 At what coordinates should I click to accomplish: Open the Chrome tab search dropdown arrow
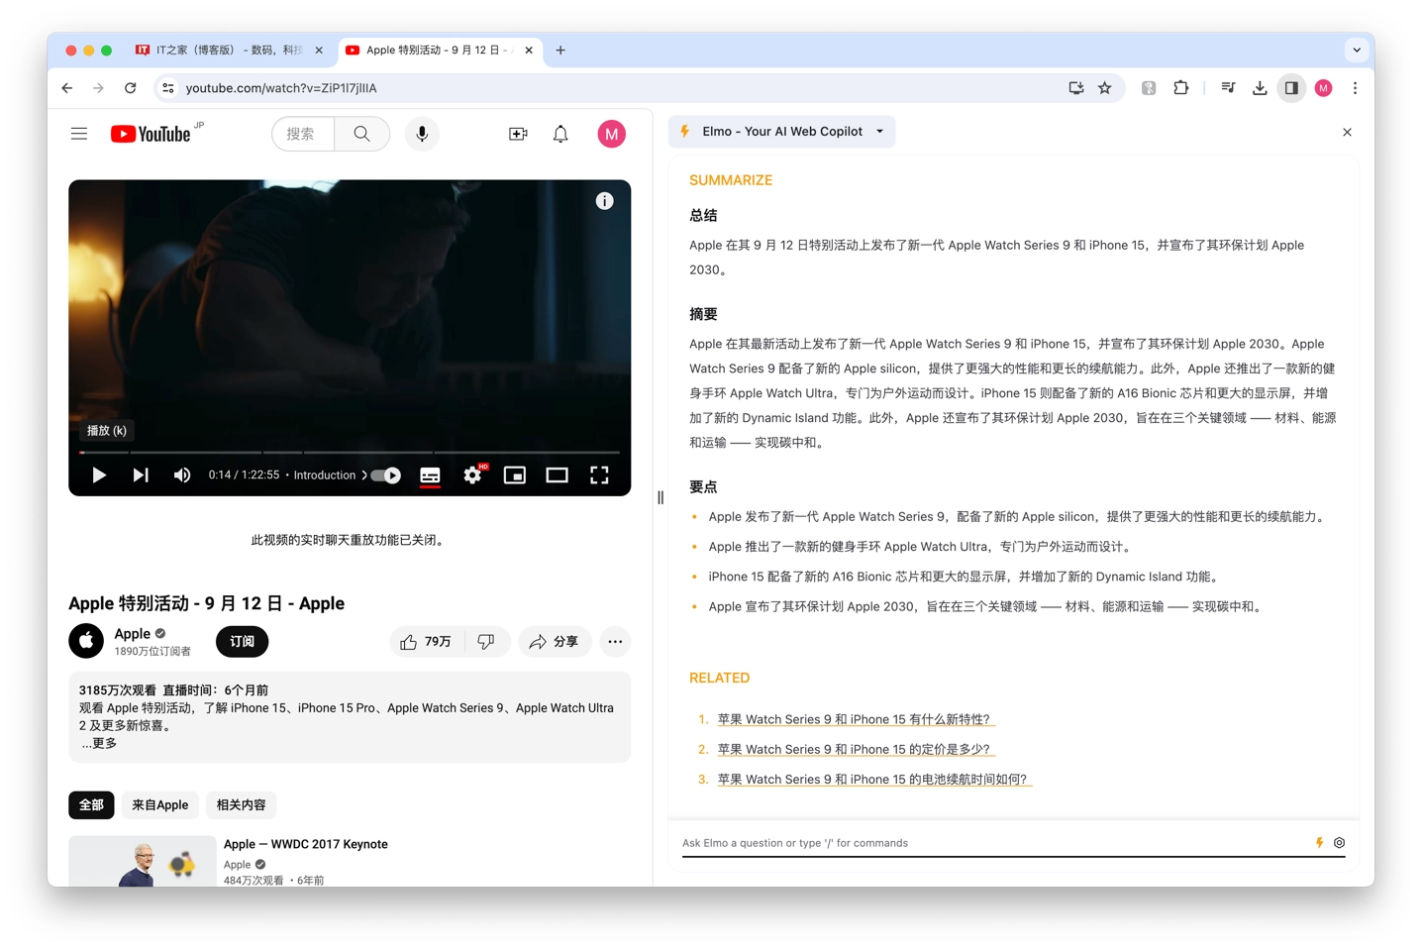1356,50
